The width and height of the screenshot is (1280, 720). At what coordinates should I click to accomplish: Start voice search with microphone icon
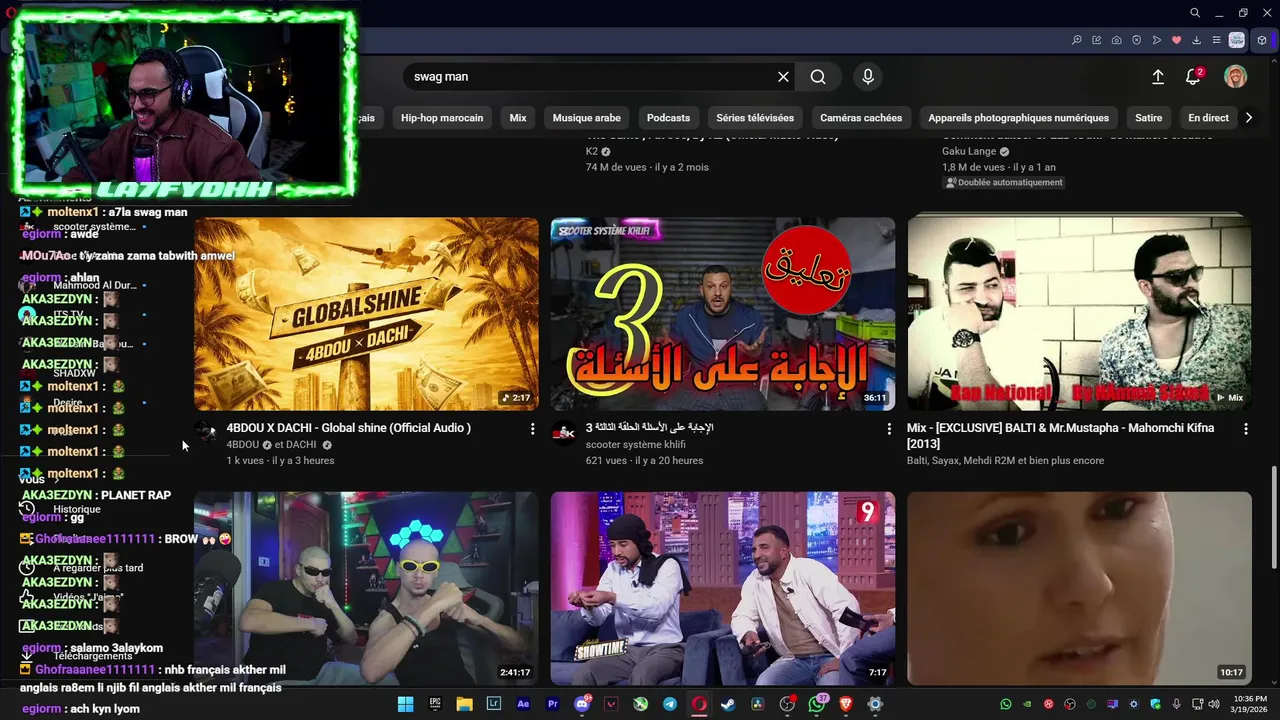(868, 77)
